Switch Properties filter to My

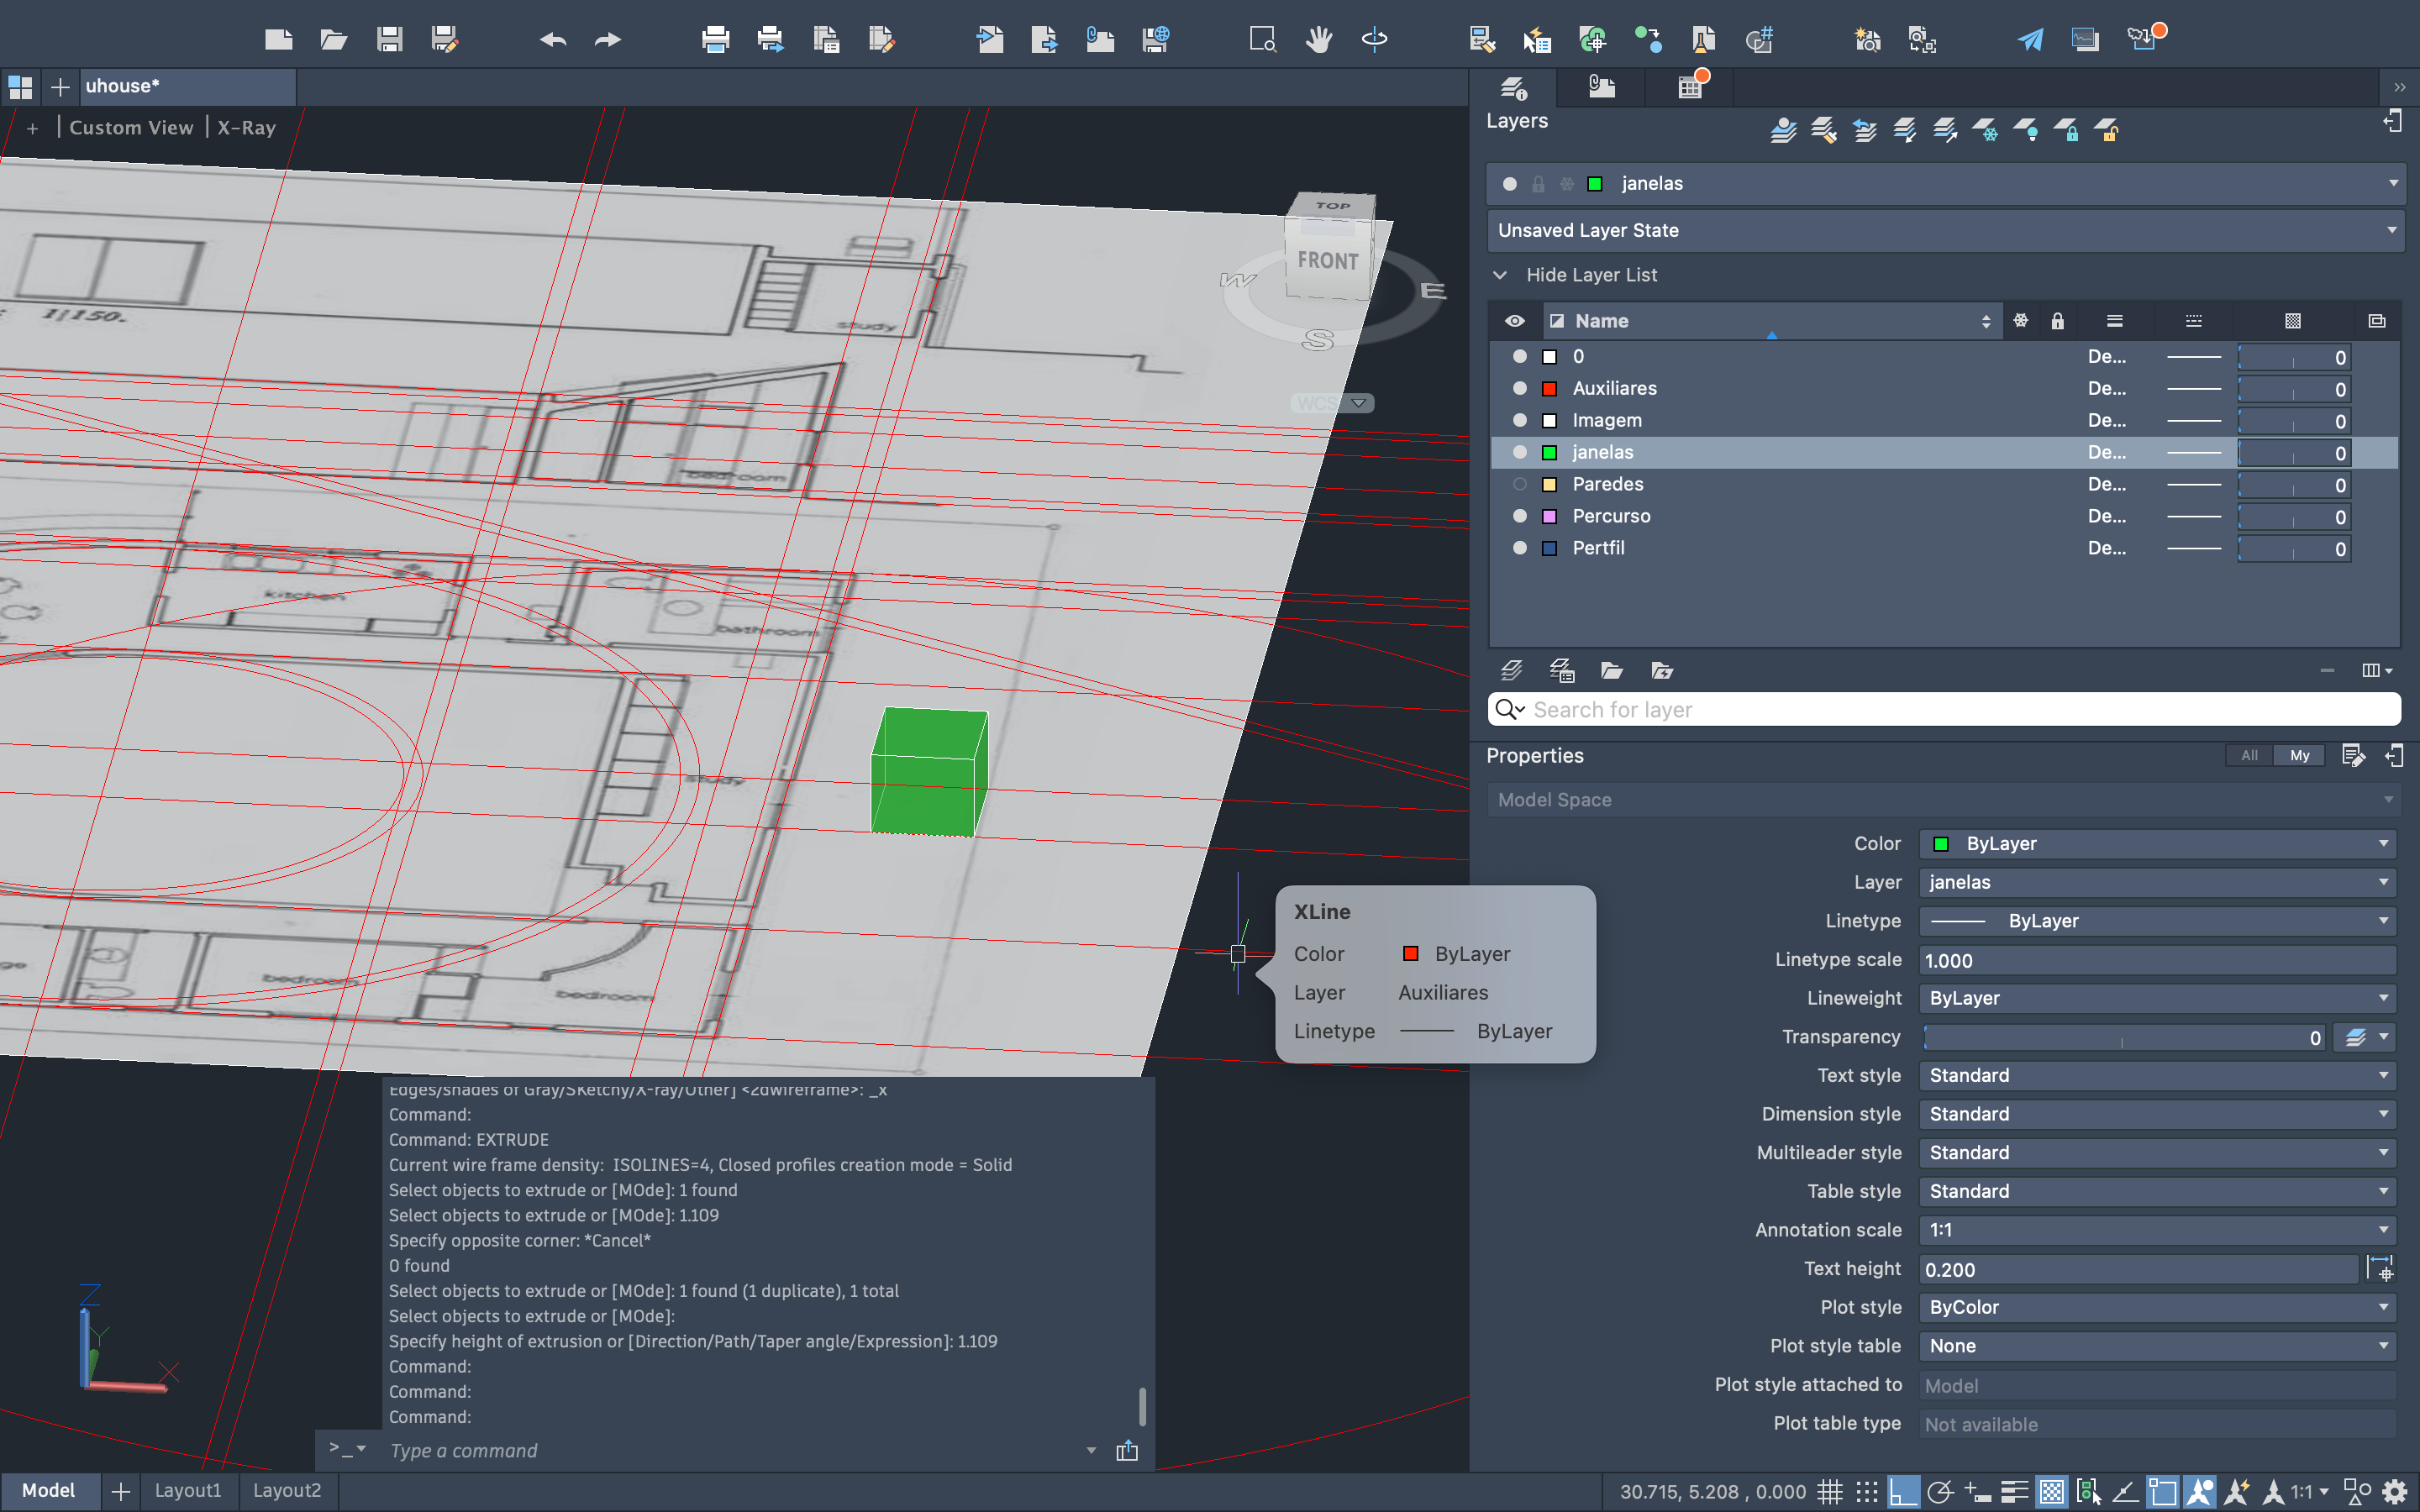(2299, 755)
